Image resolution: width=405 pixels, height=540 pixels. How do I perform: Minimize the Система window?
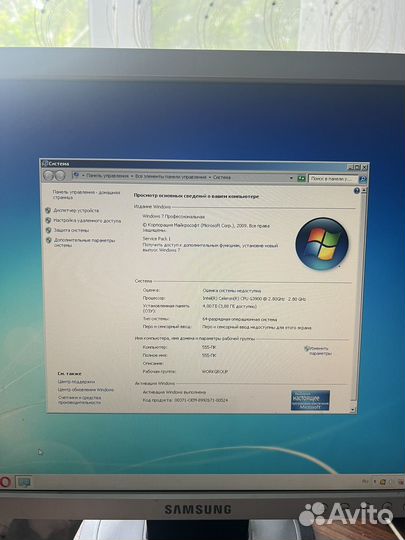click(x=350, y=167)
